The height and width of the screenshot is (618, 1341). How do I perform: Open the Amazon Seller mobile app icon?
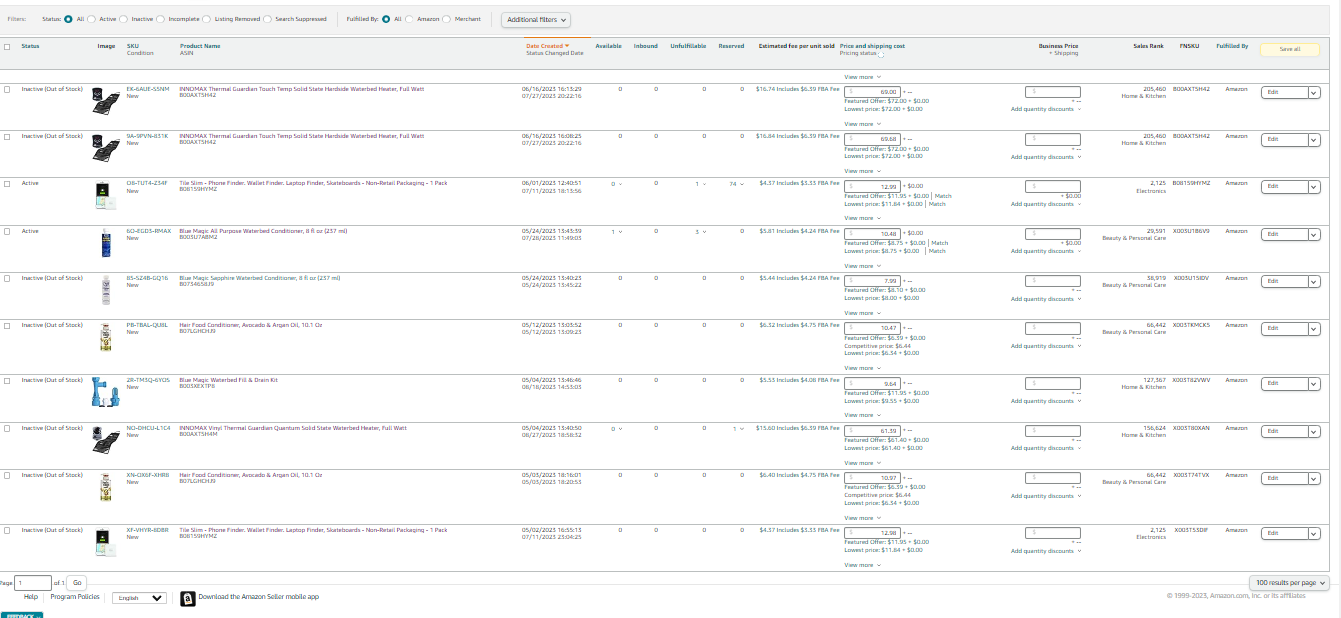point(187,599)
